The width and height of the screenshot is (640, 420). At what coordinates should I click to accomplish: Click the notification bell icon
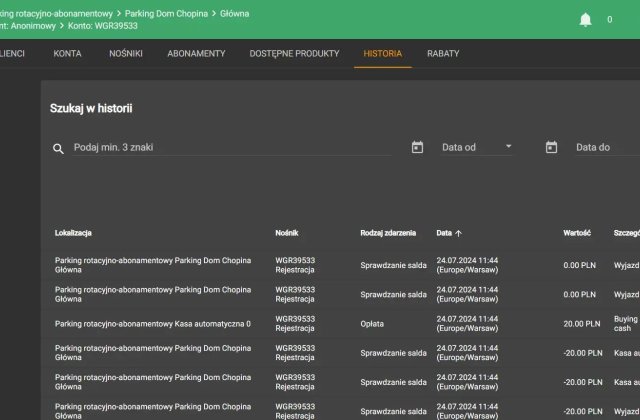tap(585, 20)
